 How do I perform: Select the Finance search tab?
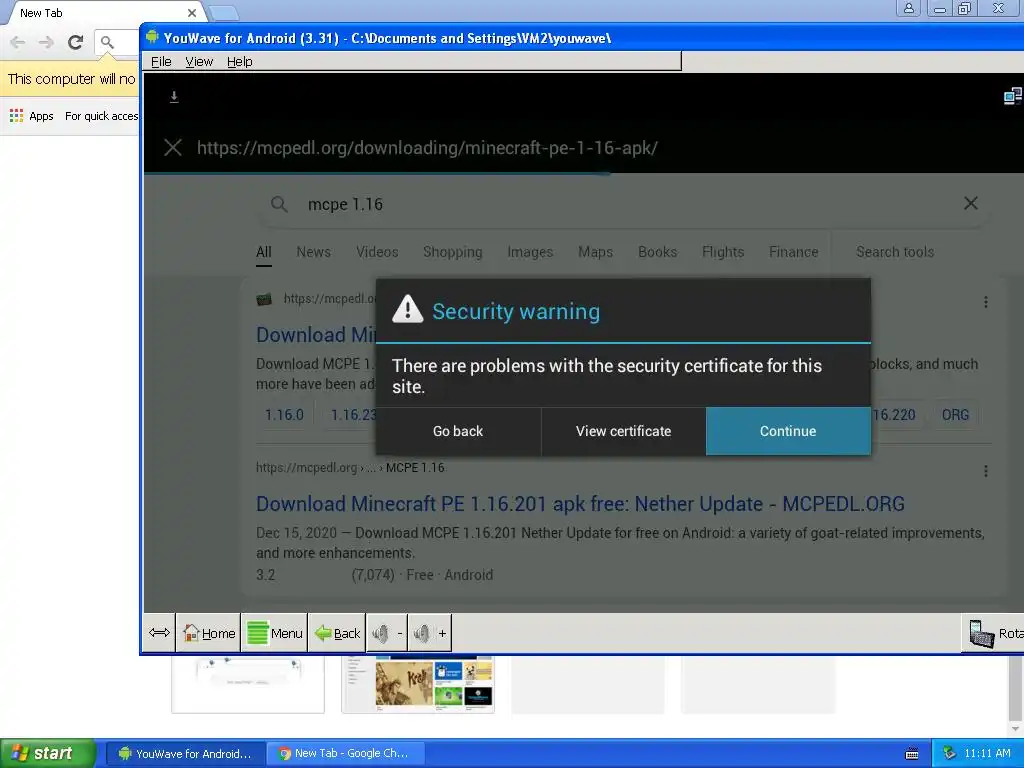click(793, 252)
